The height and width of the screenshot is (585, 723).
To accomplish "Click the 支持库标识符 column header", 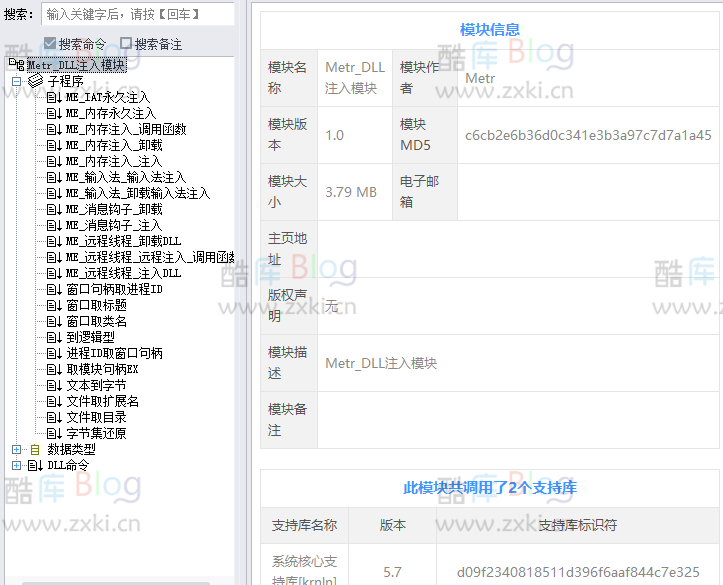I will [578, 525].
